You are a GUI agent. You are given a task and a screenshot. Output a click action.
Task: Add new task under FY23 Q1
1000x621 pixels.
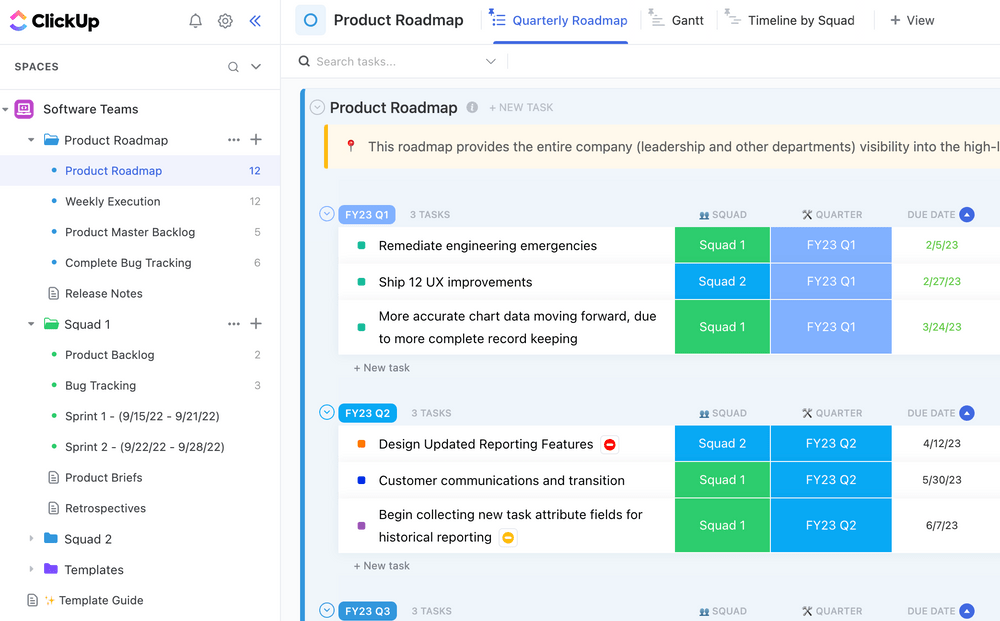click(381, 368)
